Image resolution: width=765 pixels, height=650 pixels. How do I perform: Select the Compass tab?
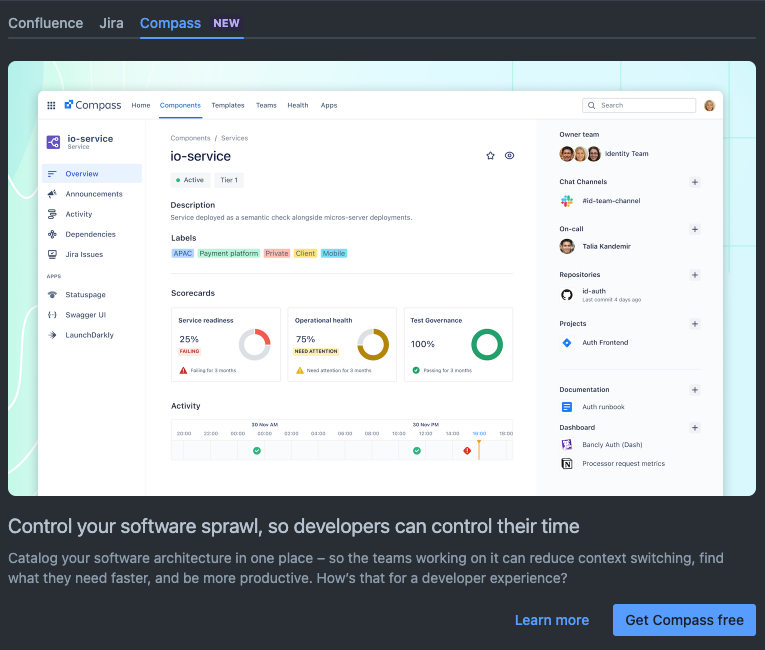coord(190,23)
